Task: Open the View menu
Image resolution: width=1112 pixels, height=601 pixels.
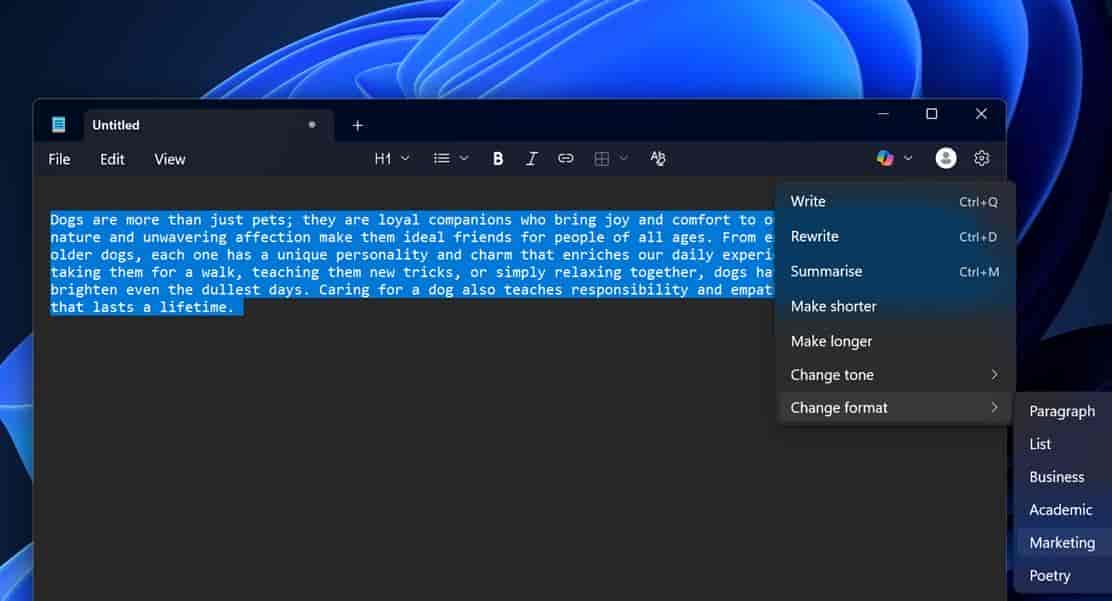Action: tap(169, 159)
